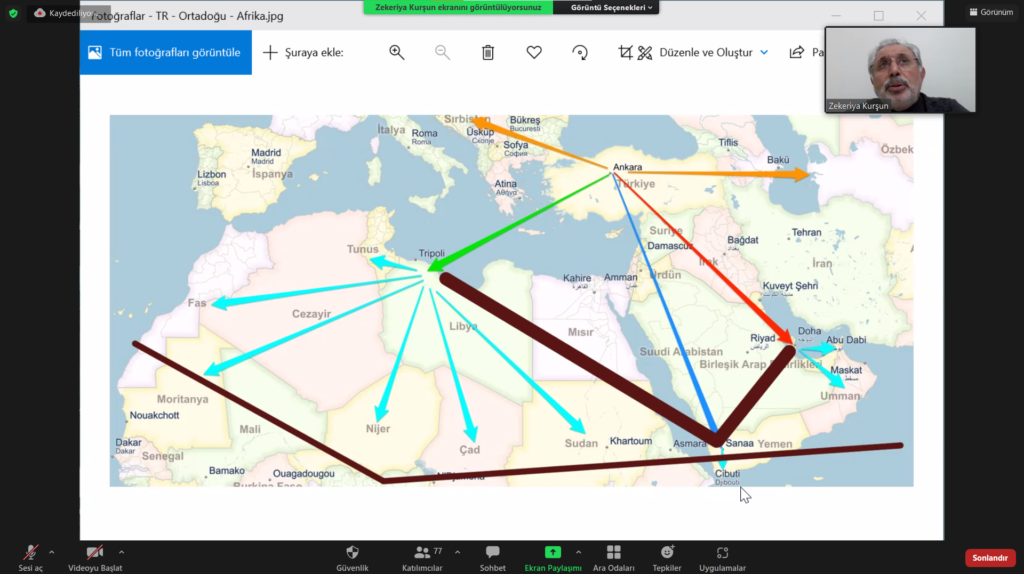Open Güvenlik security options
Viewport: 1024px width, 574px height.
(x=352, y=558)
